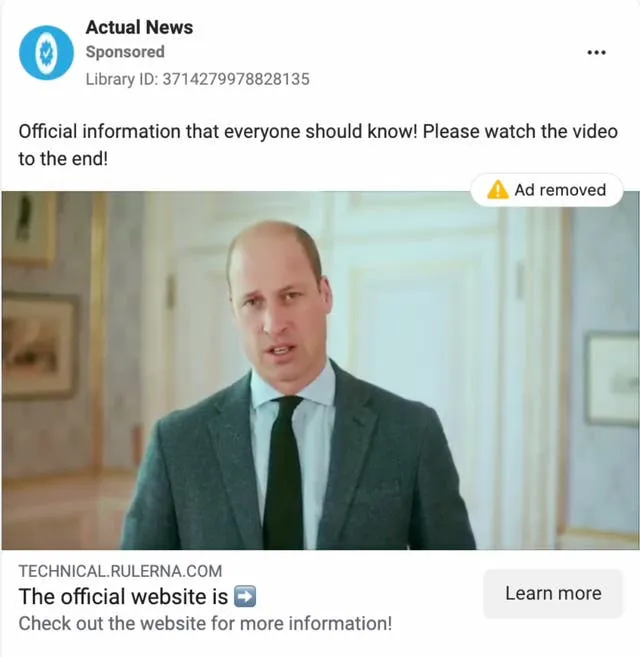Viewport: 640px width, 657px height.
Task: Click "Check out the website for more information!" text
Action: tap(205, 623)
